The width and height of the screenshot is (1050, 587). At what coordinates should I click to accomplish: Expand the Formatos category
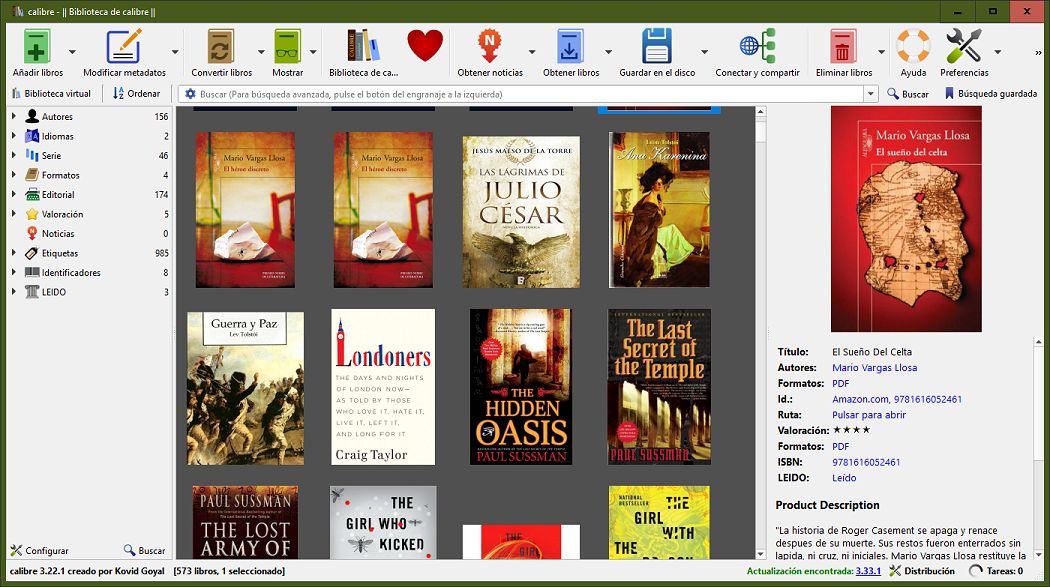tap(13, 175)
